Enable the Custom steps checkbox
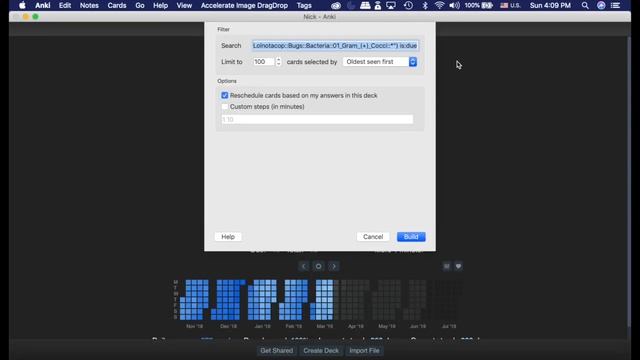The width and height of the screenshot is (640, 360). pos(224,107)
